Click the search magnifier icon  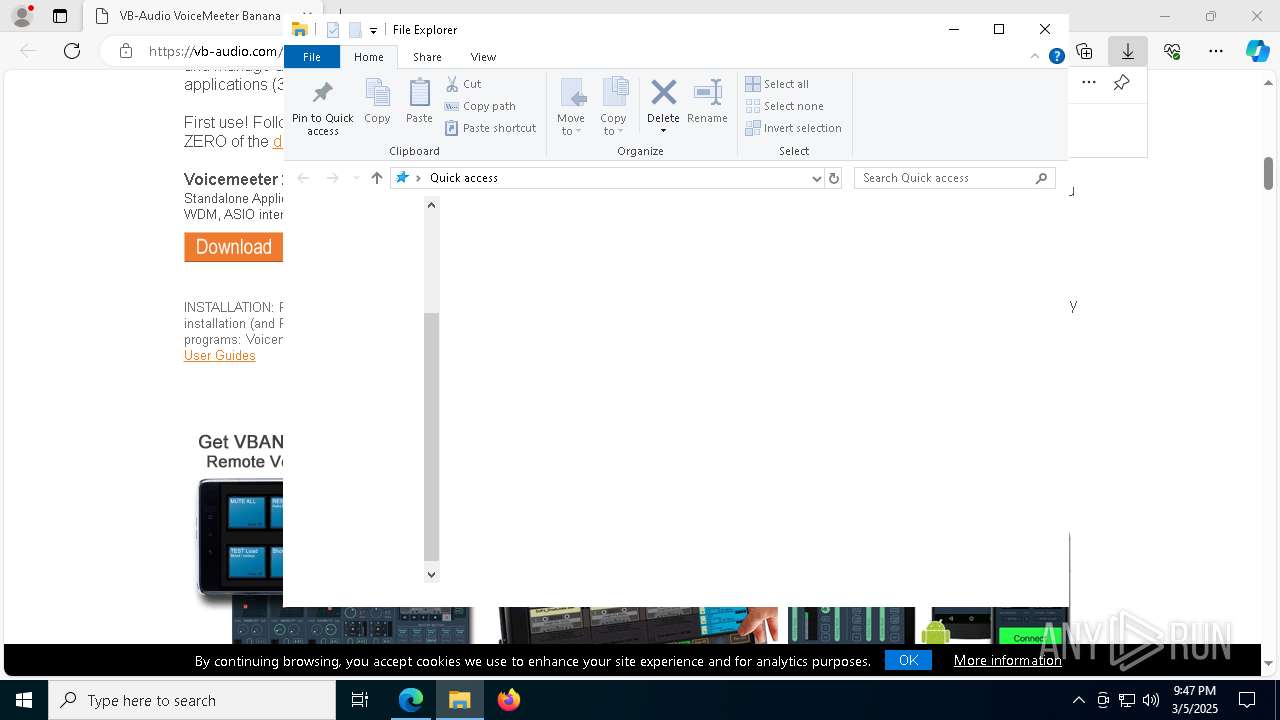(1041, 178)
